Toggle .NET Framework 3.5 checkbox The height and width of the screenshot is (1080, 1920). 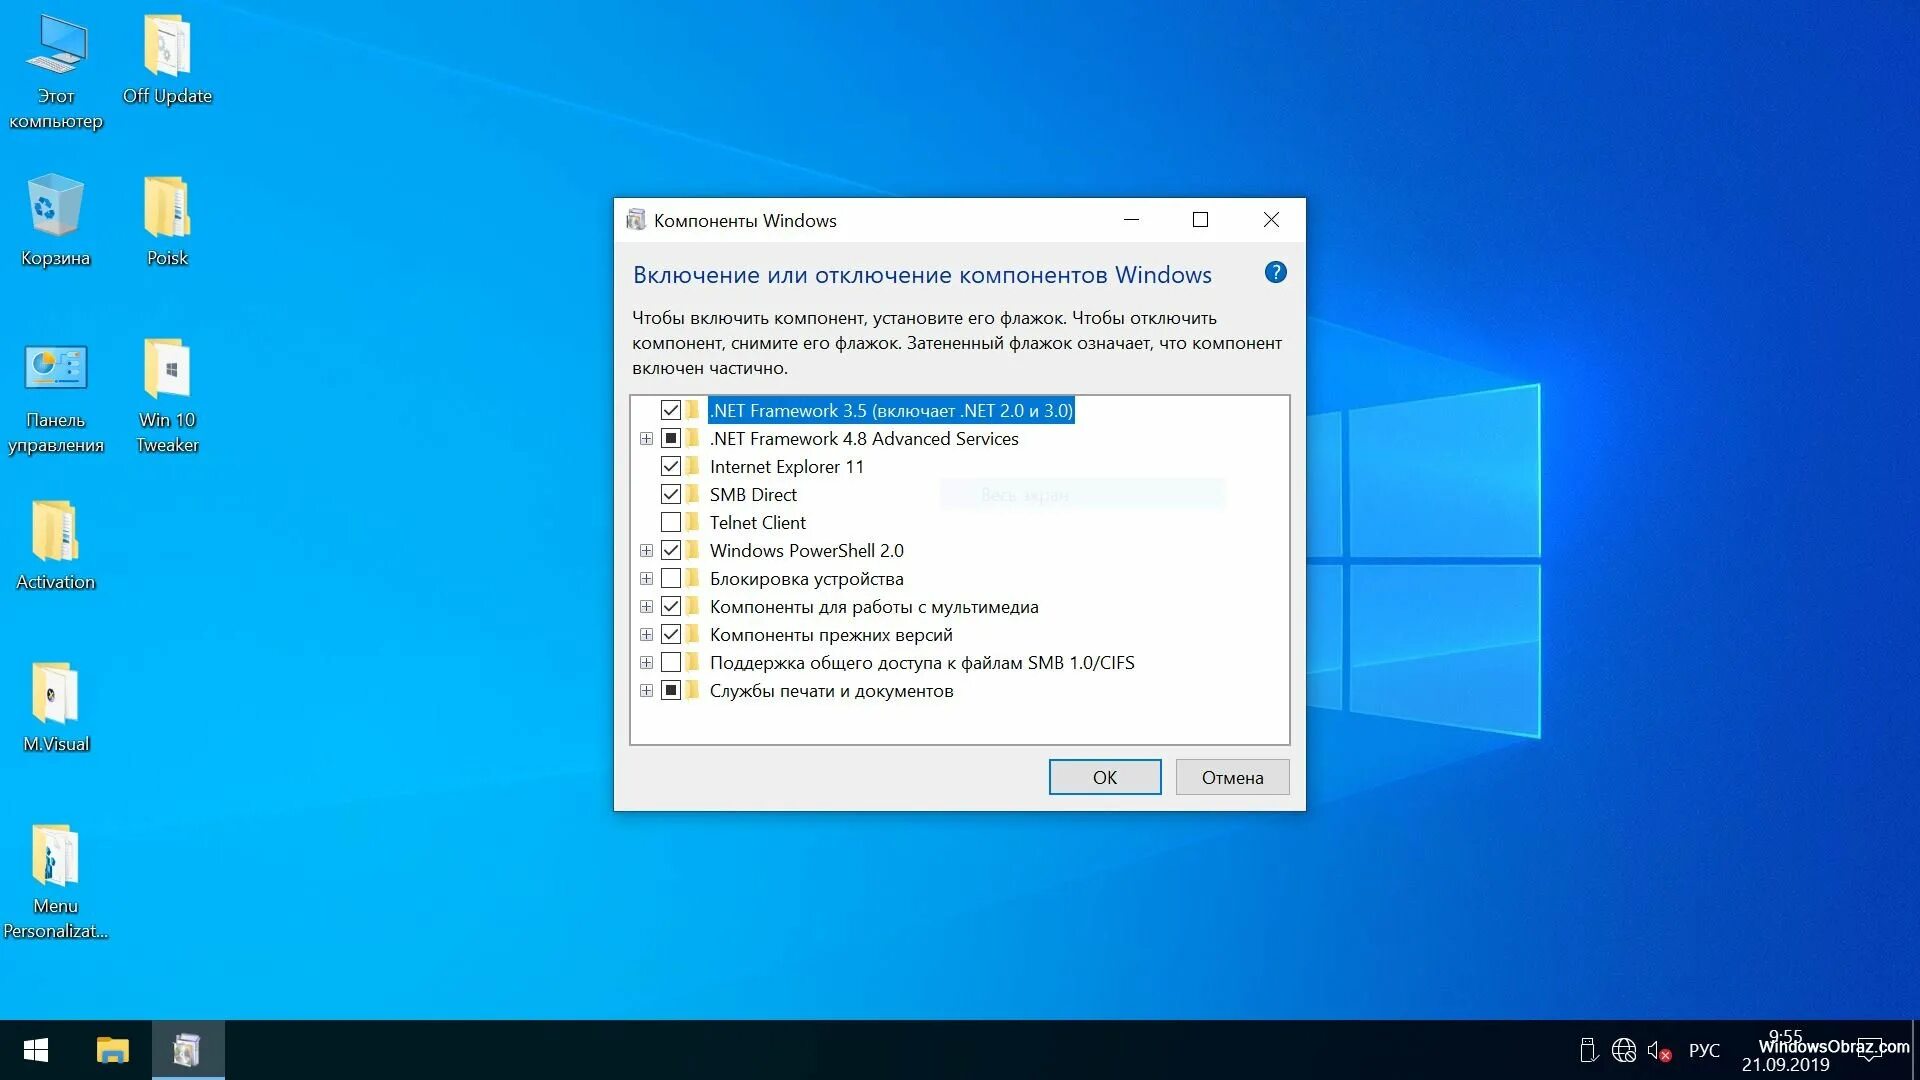[671, 410]
